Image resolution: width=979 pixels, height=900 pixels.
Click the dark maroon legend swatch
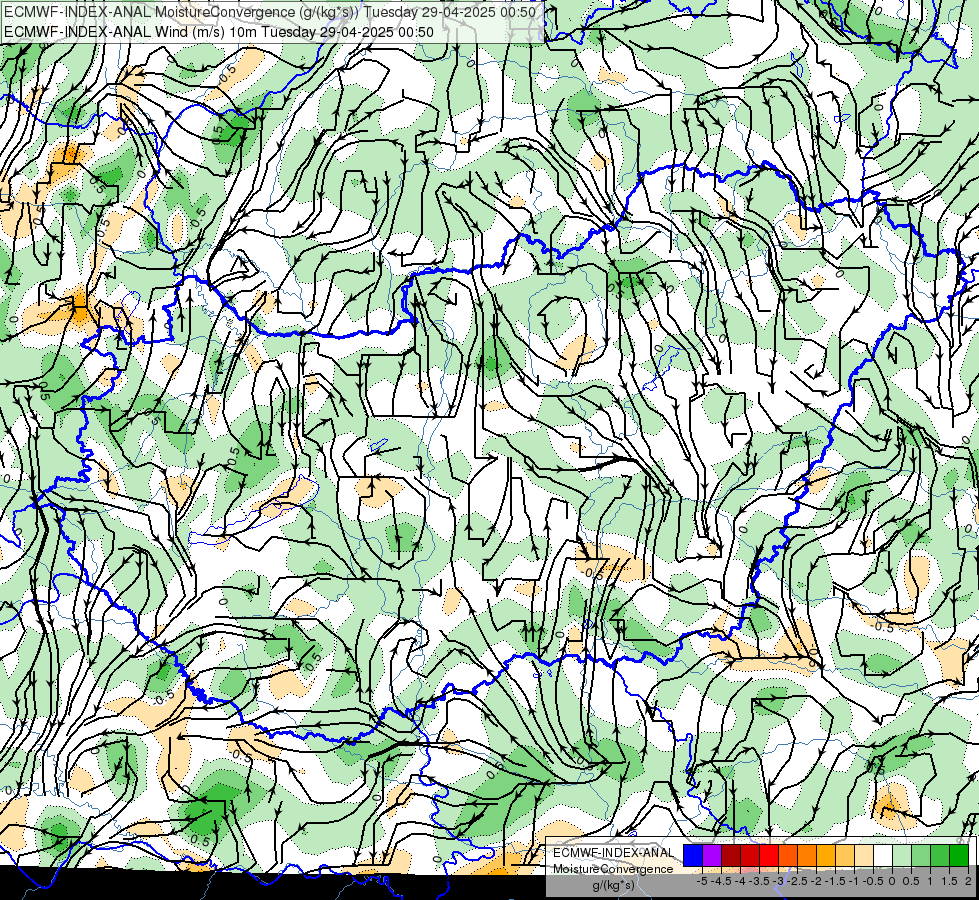tap(731, 855)
